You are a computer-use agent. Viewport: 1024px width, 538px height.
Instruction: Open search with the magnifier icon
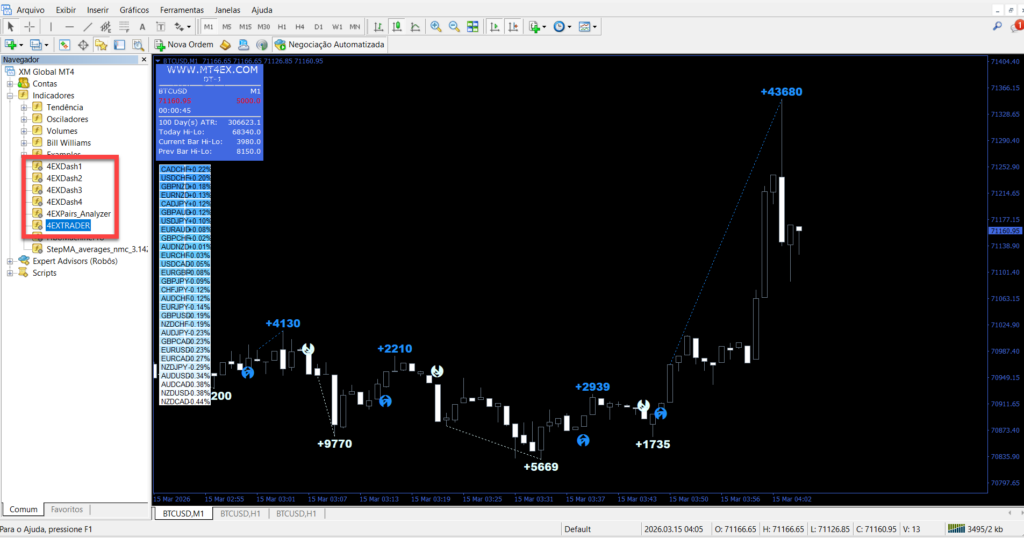point(997,27)
